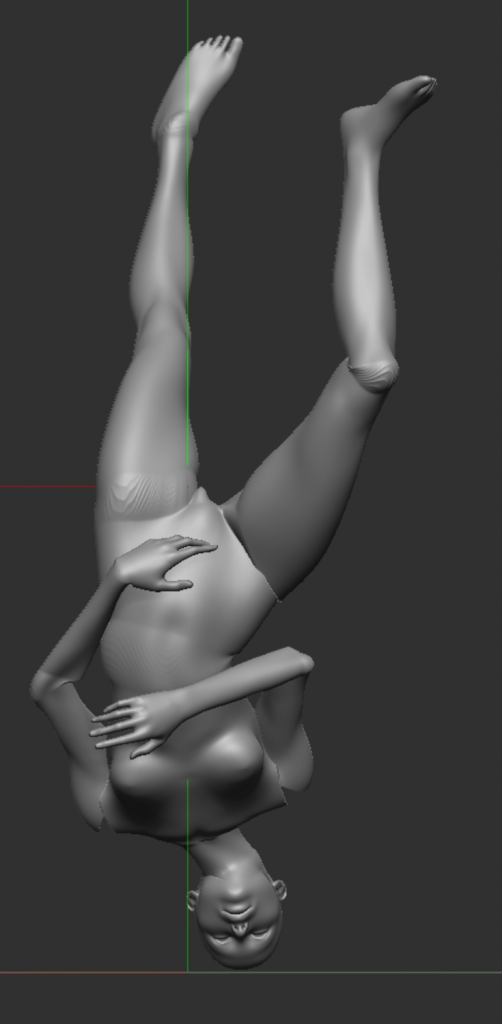Viewport: 502px width, 1024px height.
Task: Select the pointed foot at upper right
Action: point(389,110)
